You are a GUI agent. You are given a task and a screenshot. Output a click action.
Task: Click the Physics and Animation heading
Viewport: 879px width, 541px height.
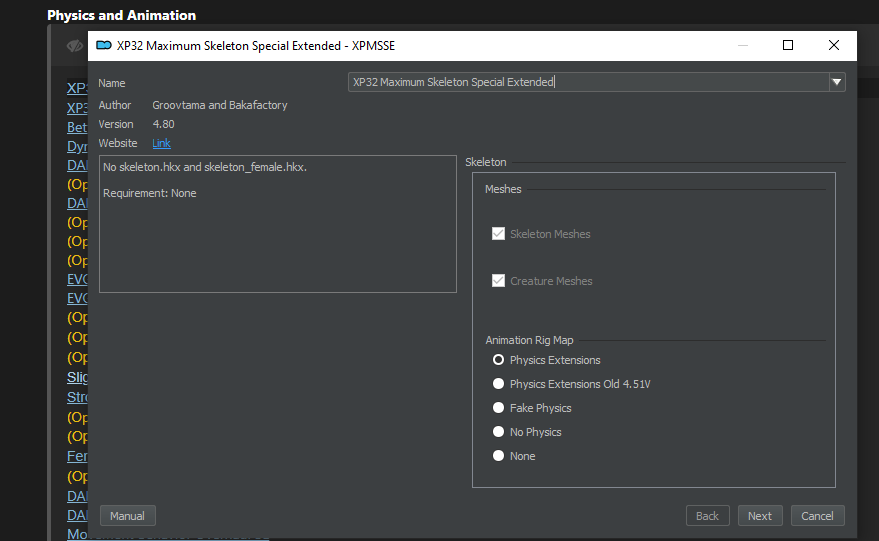(x=122, y=15)
